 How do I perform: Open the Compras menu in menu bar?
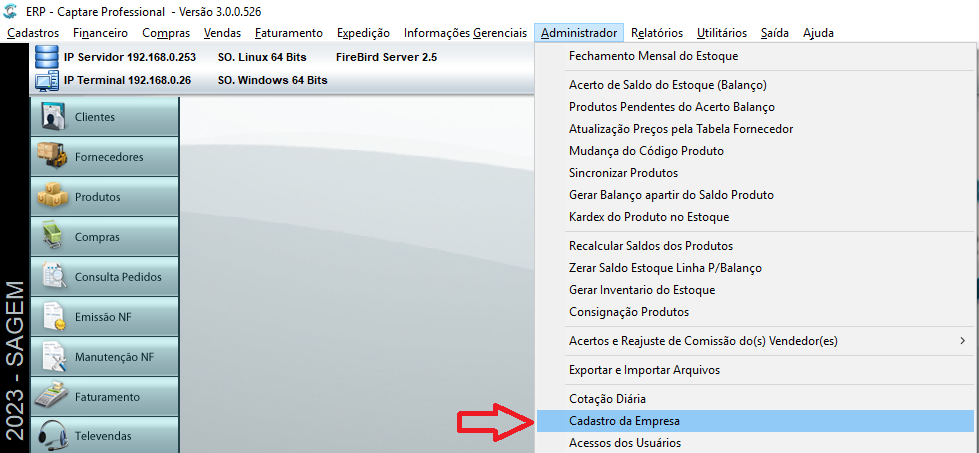pos(165,33)
